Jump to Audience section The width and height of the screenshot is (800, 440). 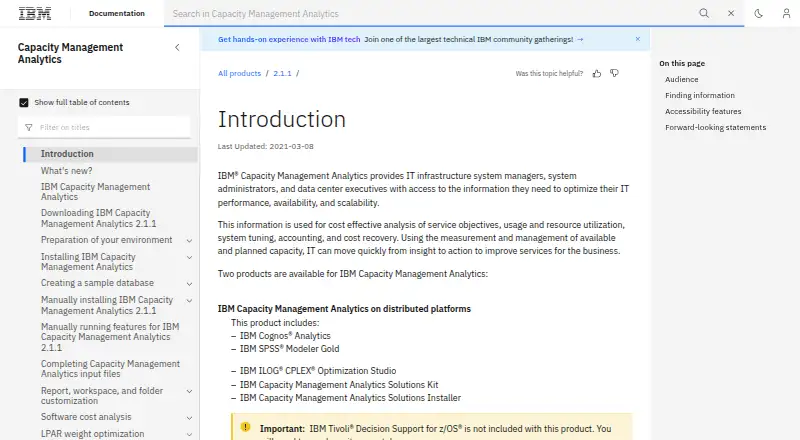[682, 80]
